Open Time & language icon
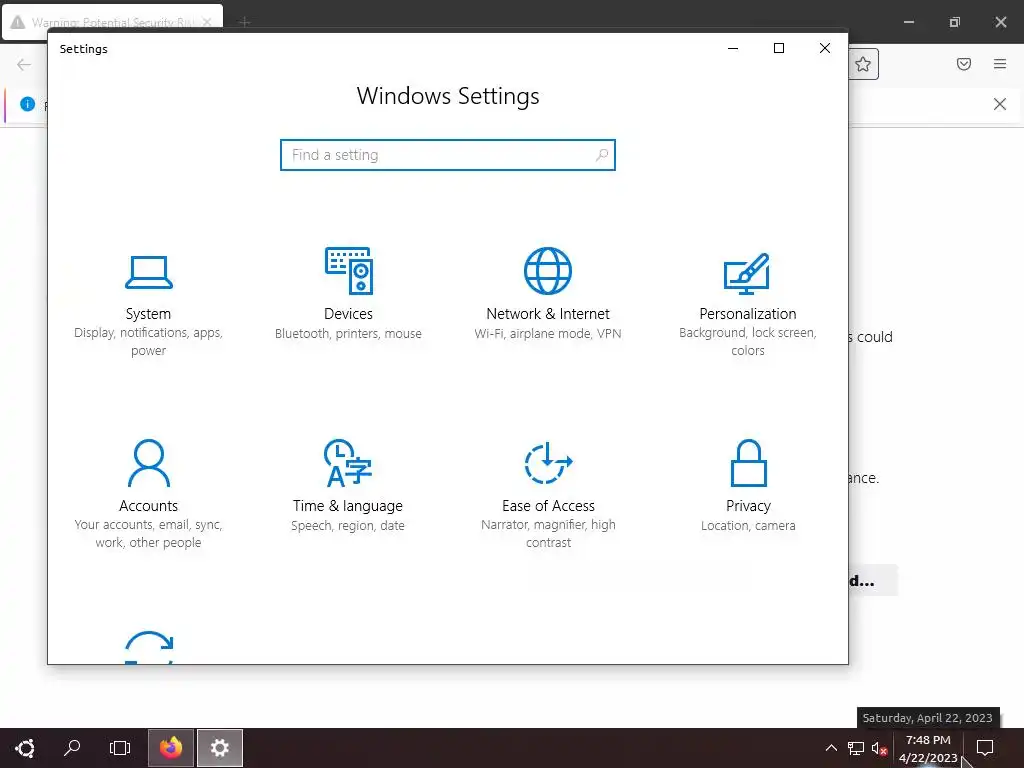This screenshot has width=1024, height=768. coord(348,463)
